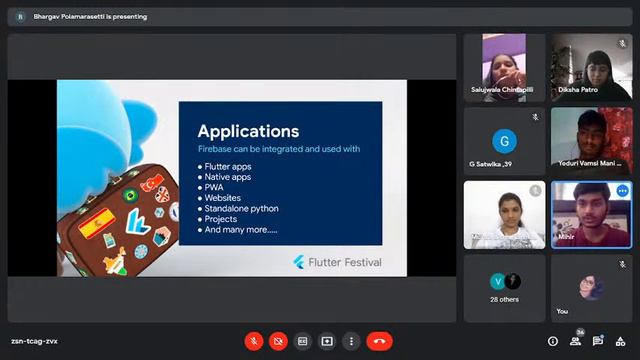Click the muted mic icon on Diksha Patro's tile
Image resolution: width=640 pixels, height=360 pixels.
click(622, 43)
